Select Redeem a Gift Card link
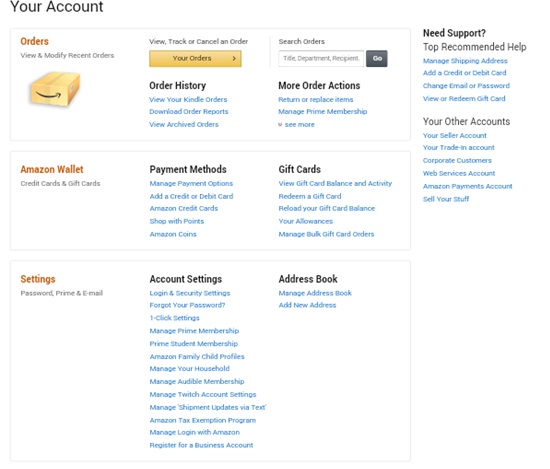 click(310, 196)
